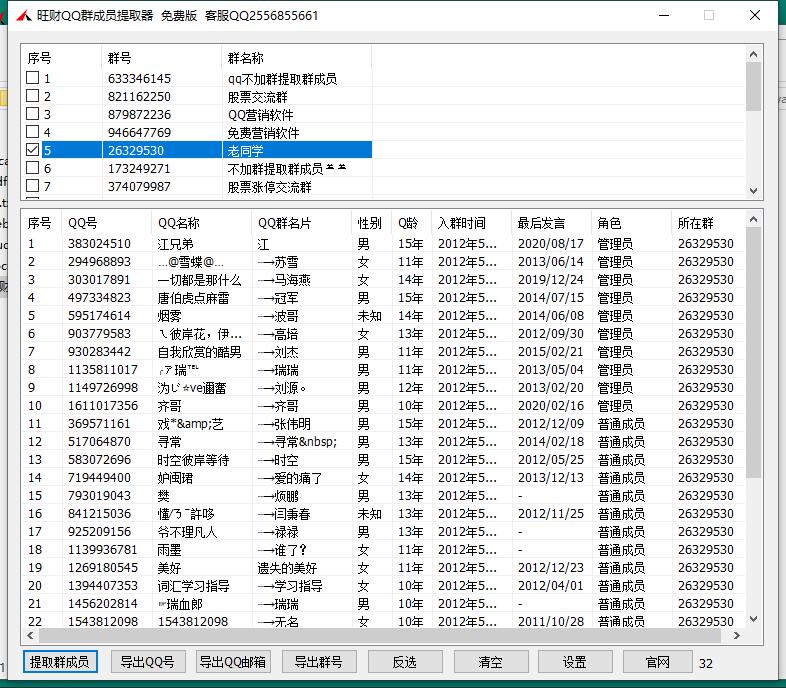Screen dimensions: 786x688
Task: Click last-post date 2020/08/17
Action: click(551, 244)
